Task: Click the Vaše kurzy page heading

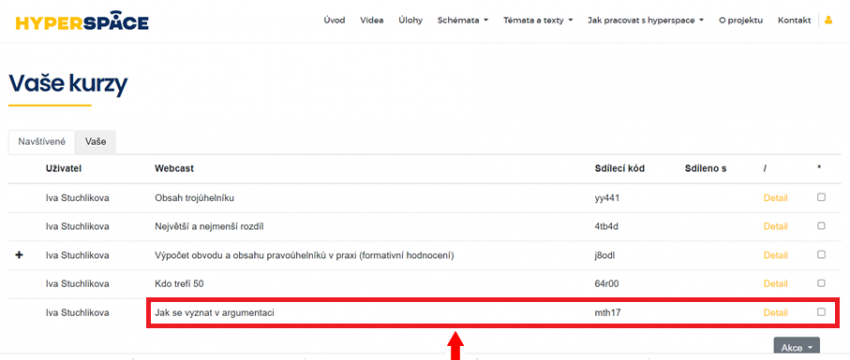Action: (x=68, y=84)
